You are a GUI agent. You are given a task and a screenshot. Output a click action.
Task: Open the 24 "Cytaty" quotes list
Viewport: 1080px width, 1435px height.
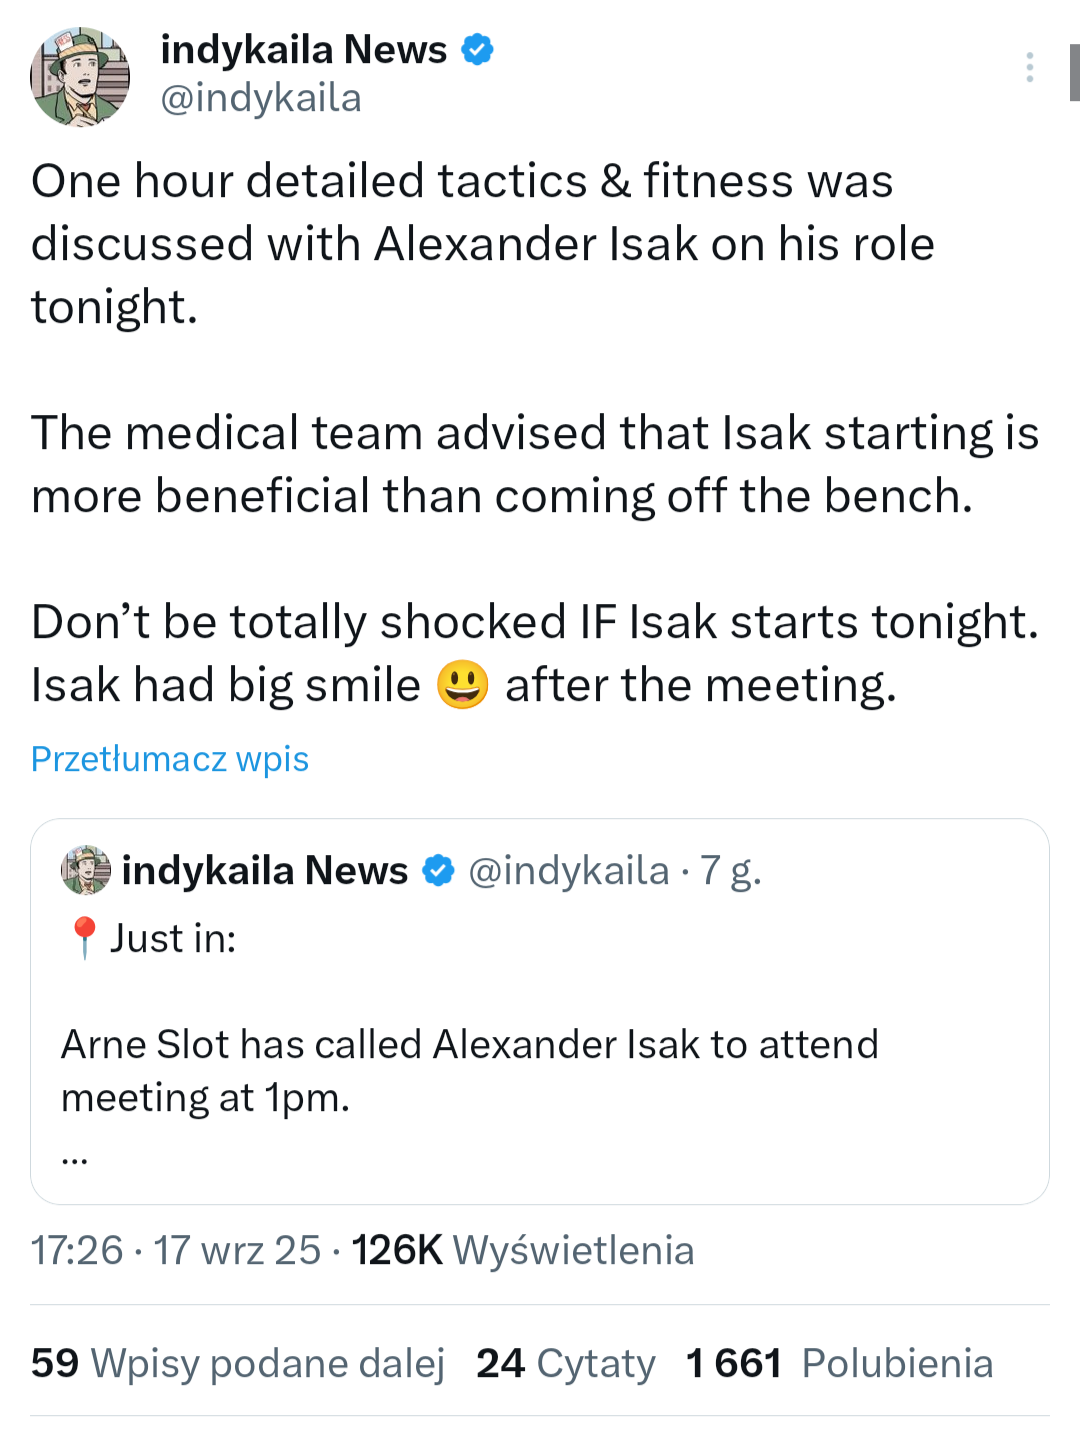click(x=566, y=1363)
